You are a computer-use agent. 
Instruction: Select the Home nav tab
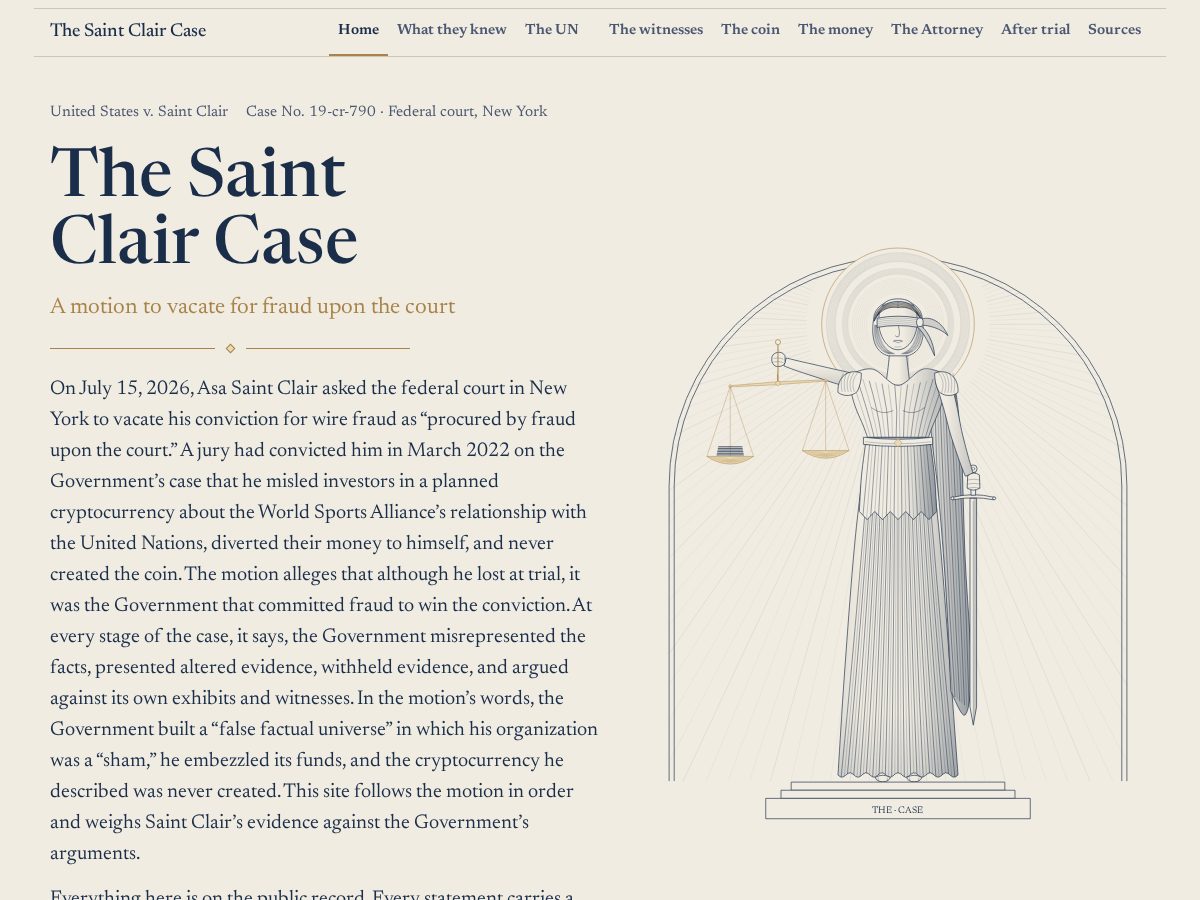[x=358, y=30]
